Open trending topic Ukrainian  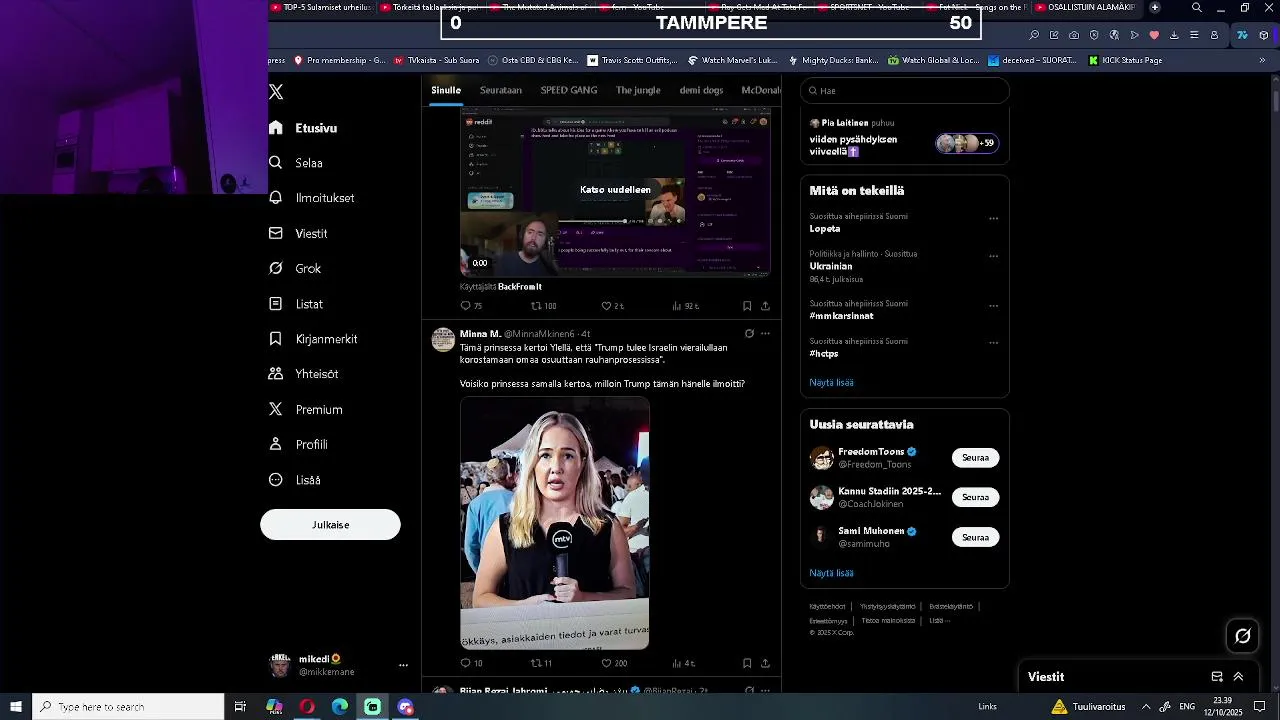[x=831, y=267]
